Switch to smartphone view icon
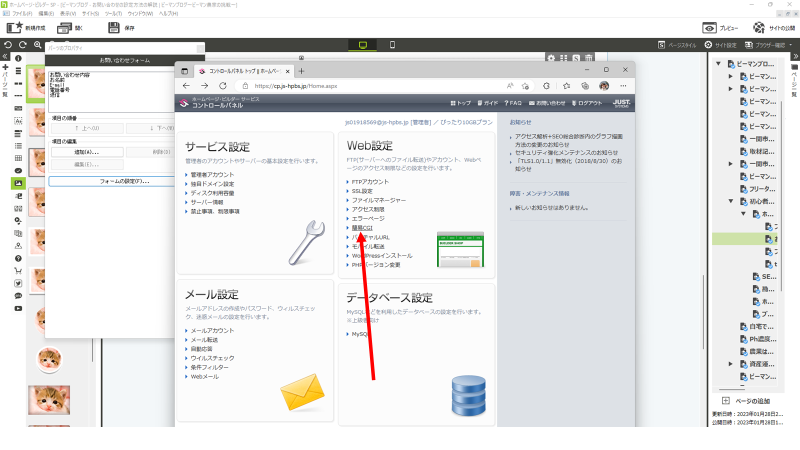This screenshot has width=800, height=450. tap(392, 45)
